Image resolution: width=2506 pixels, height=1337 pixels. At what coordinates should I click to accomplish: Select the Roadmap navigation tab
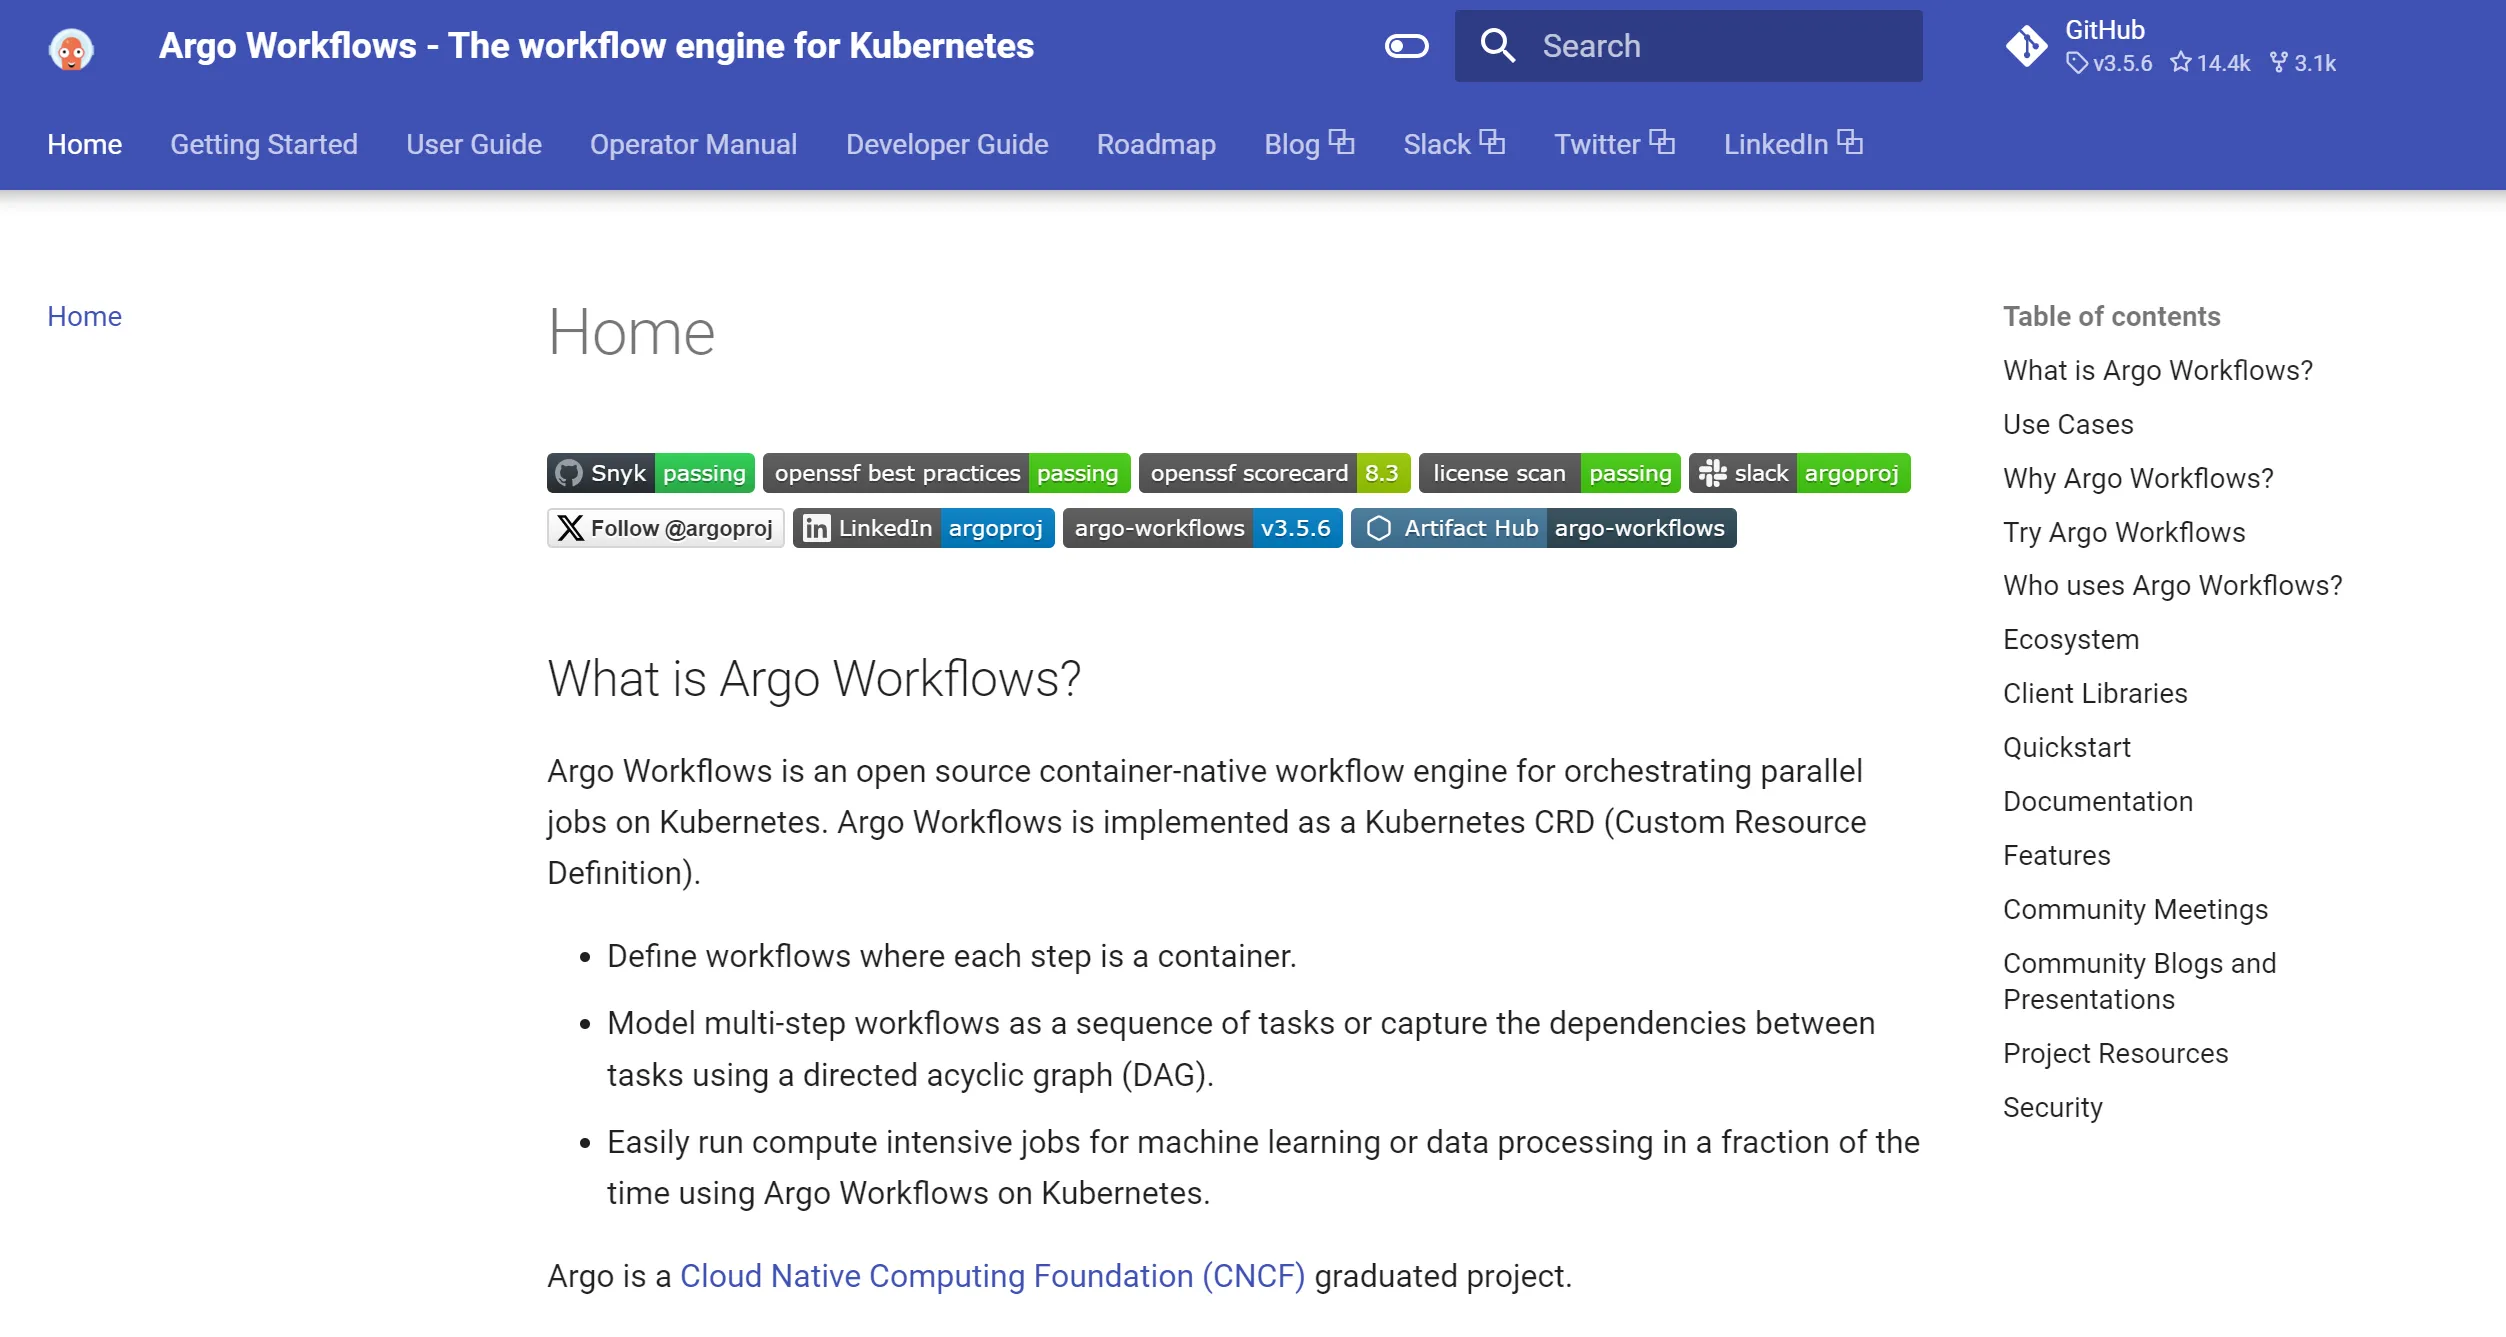tap(1155, 142)
